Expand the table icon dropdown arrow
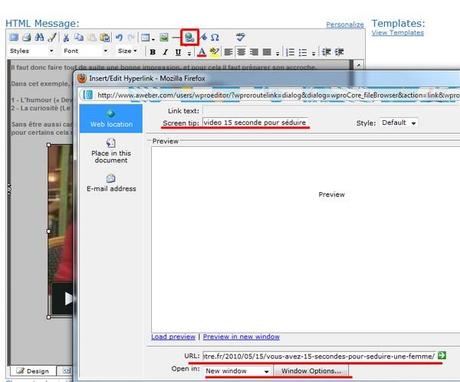The image size is (460, 382). click(153, 39)
